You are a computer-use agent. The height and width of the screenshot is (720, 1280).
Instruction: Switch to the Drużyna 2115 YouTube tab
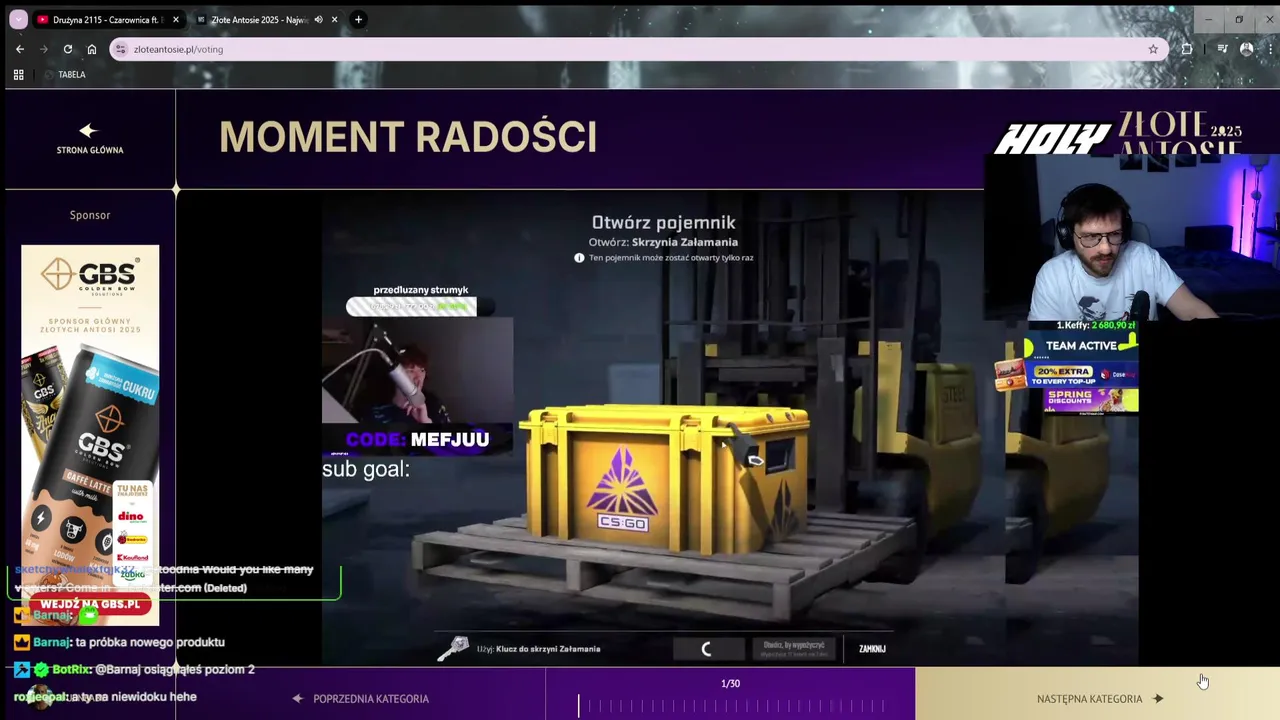[108, 19]
